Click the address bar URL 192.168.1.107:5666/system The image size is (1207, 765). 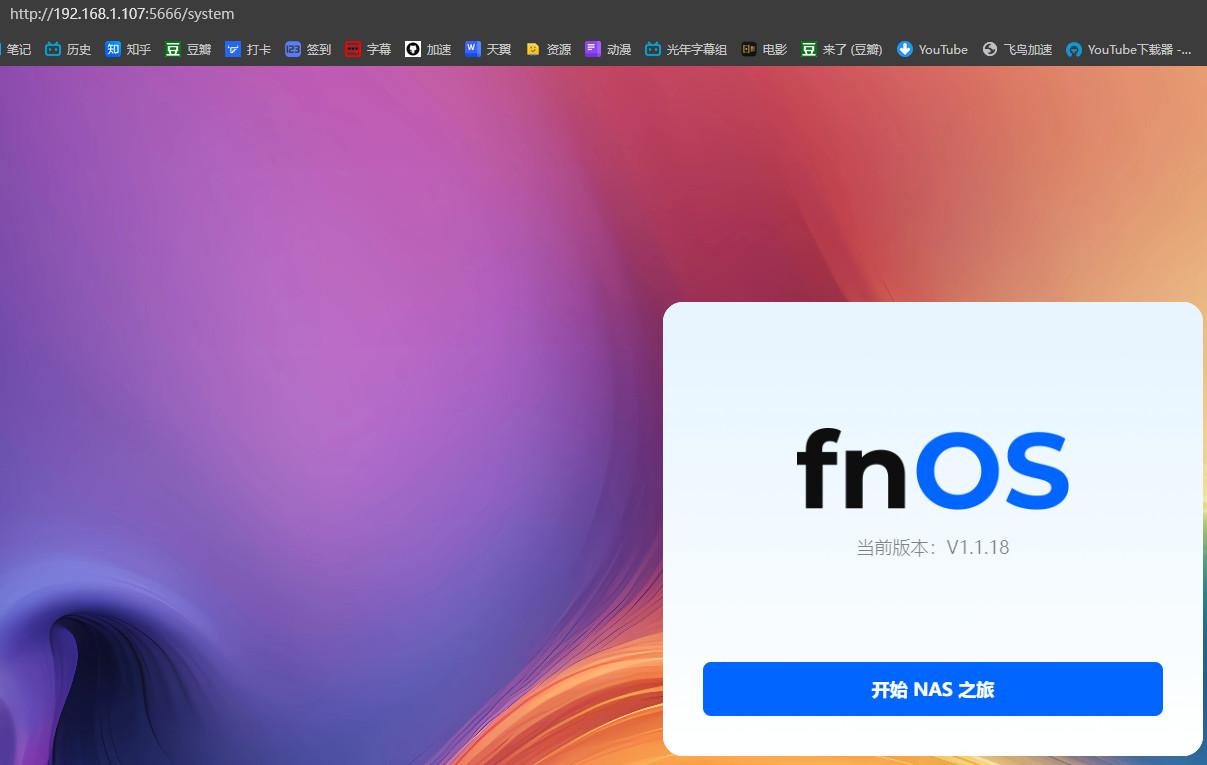pos(122,14)
